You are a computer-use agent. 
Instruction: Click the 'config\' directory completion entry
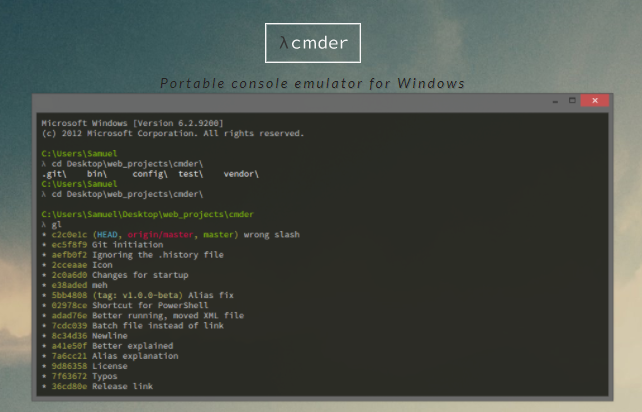[x=150, y=174]
